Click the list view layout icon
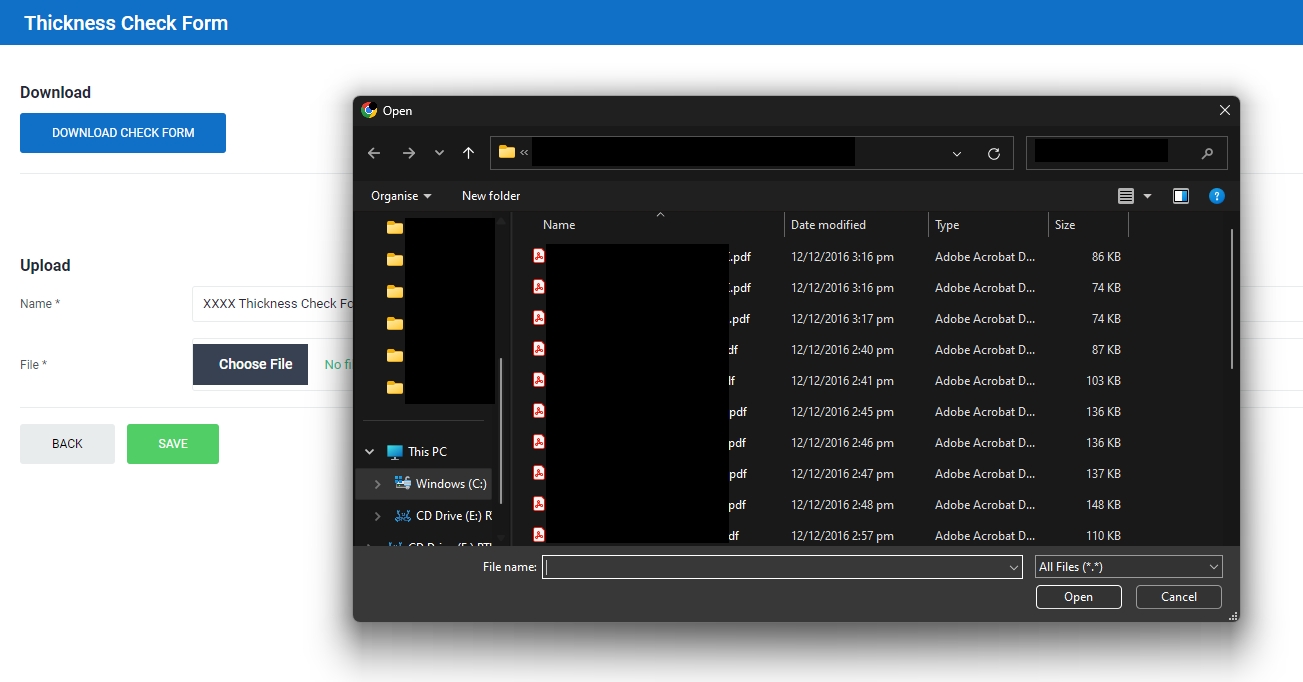The image size is (1303, 682). [x=1126, y=196]
